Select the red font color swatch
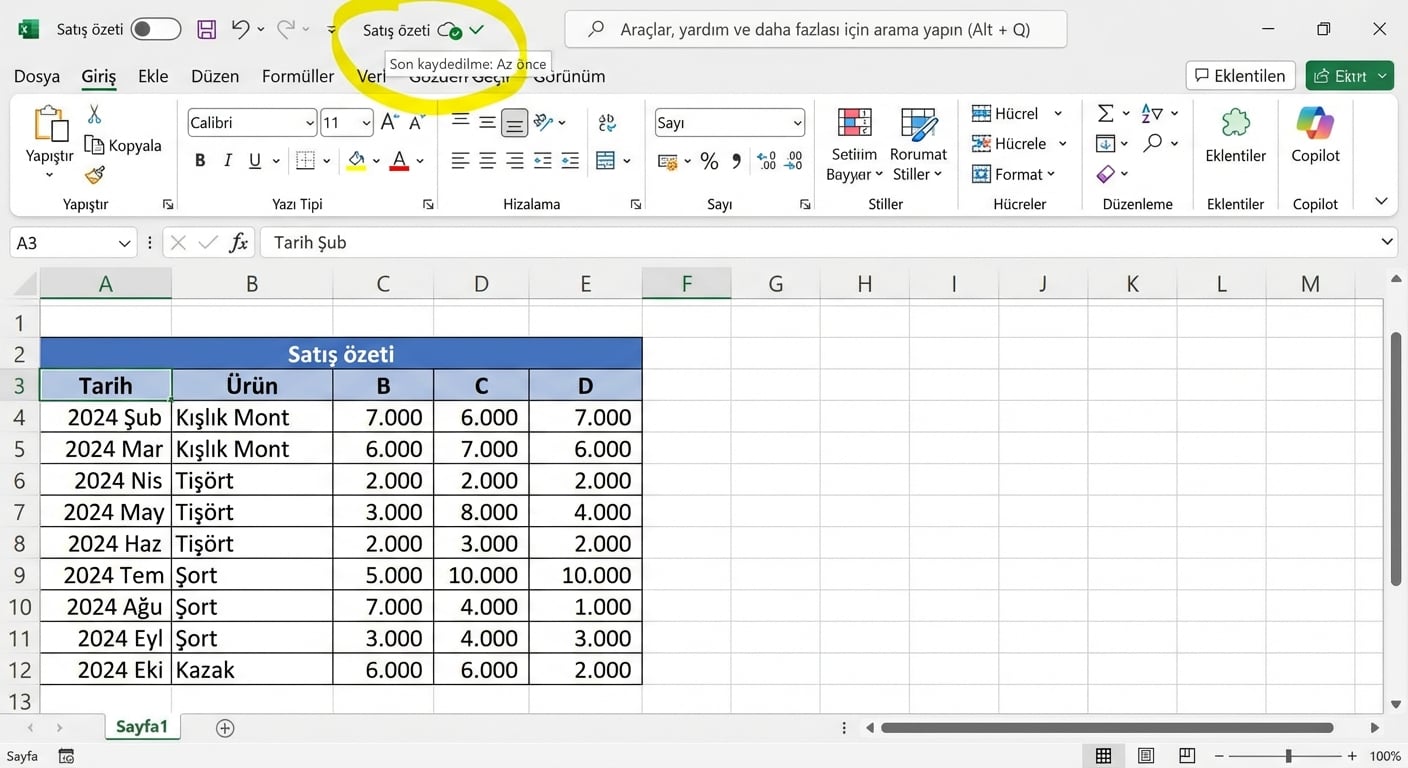The width and height of the screenshot is (1408, 768). [x=399, y=160]
